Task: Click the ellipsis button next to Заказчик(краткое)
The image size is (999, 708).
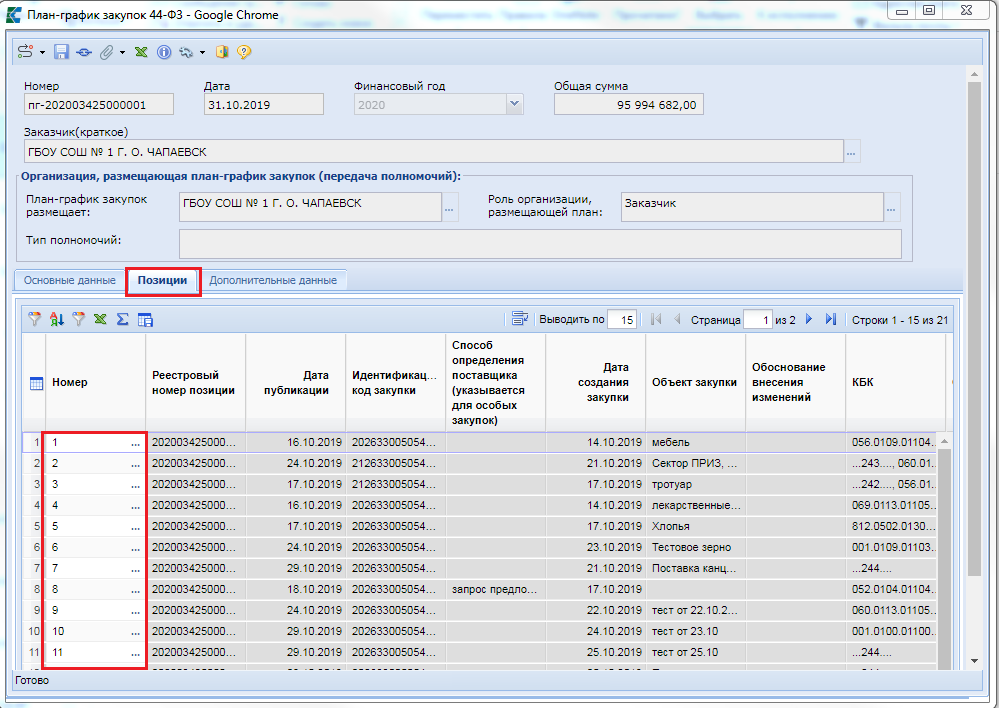Action: 852,153
